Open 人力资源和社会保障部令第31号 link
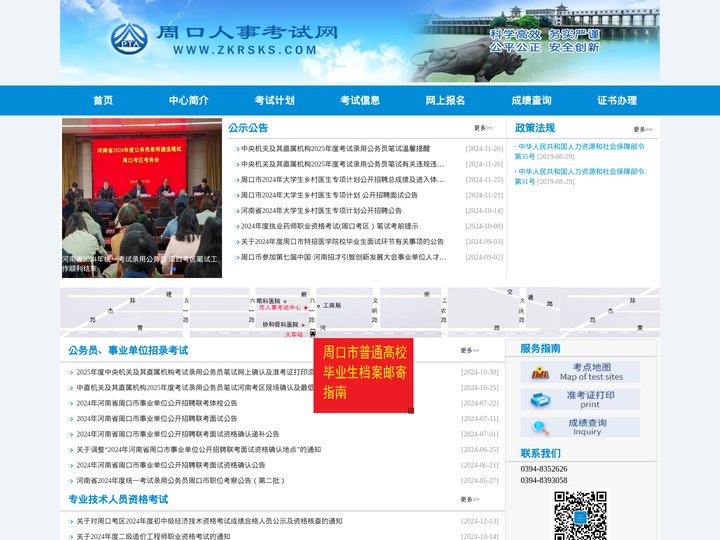Screen dimensions: 720x540 pyautogui.click(x=579, y=176)
